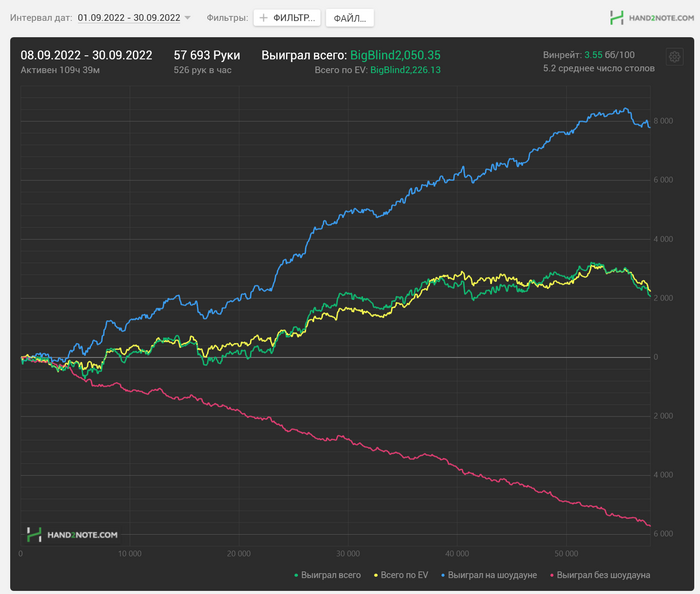700x594 pixels.
Task: Click the Фильтры label
Action: 227,18
